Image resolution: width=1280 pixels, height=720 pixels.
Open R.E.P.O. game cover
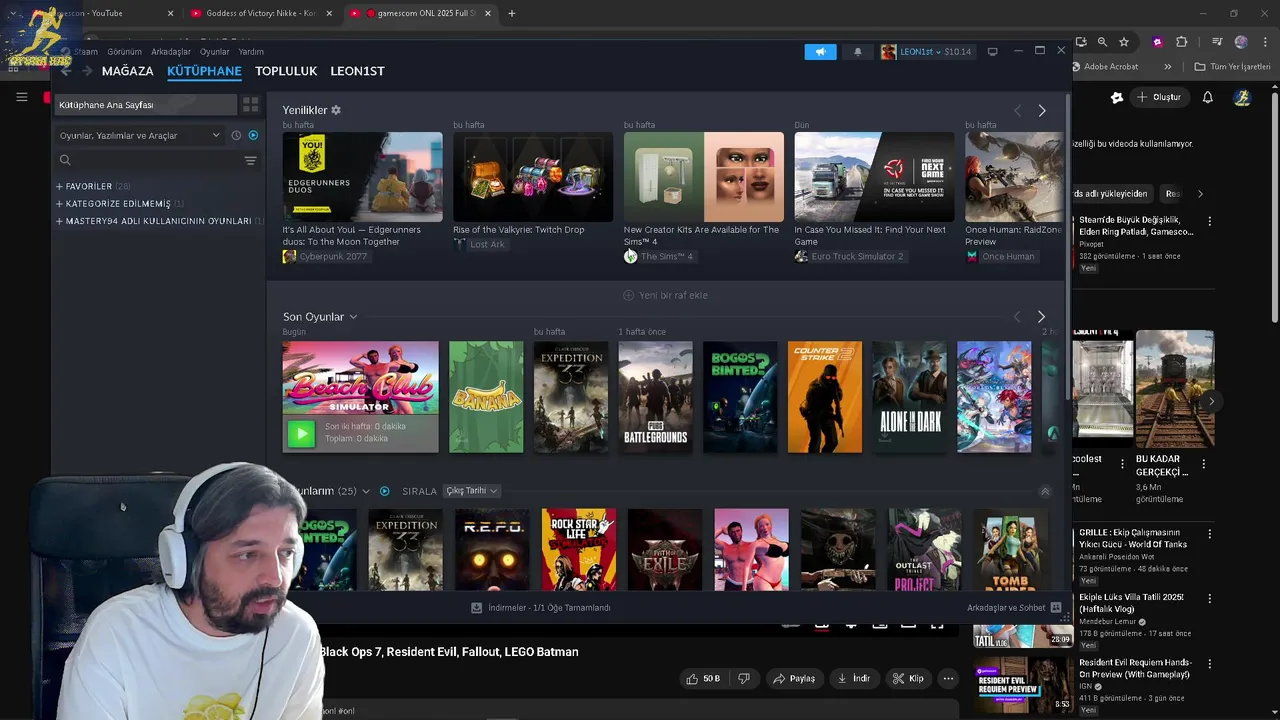(x=492, y=549)
